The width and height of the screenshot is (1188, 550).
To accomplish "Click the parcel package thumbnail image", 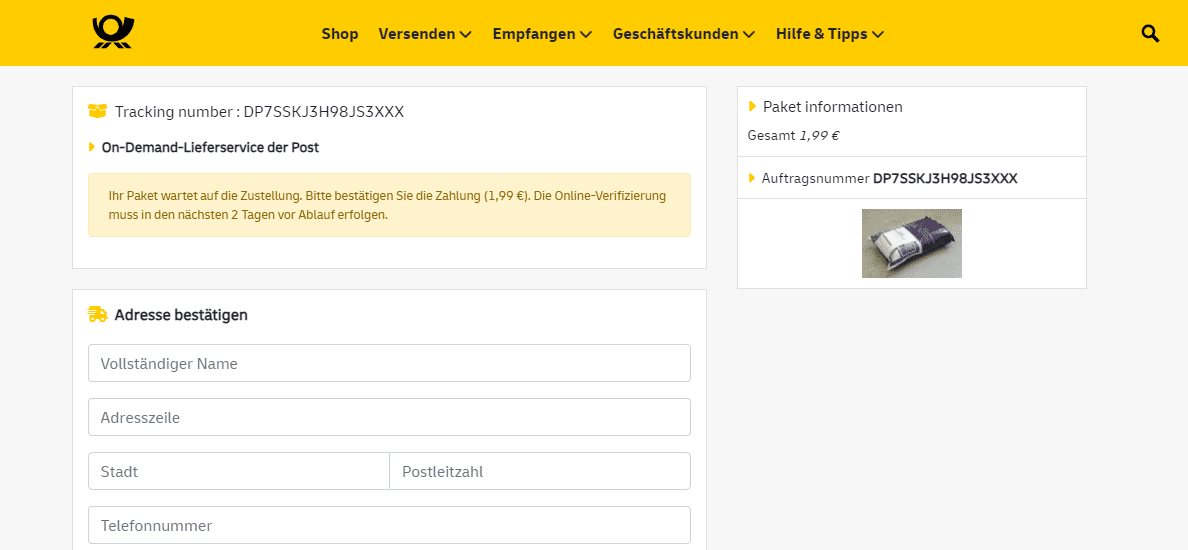I will pyautogui.click(x=911, y=243).
